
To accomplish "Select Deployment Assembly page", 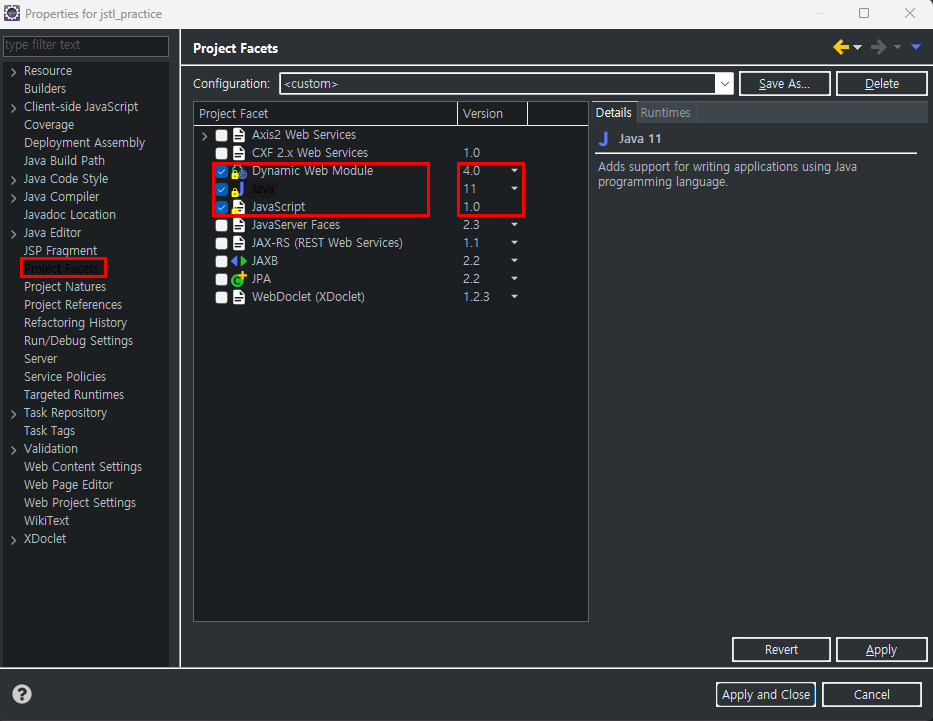I will click(84, 143).
